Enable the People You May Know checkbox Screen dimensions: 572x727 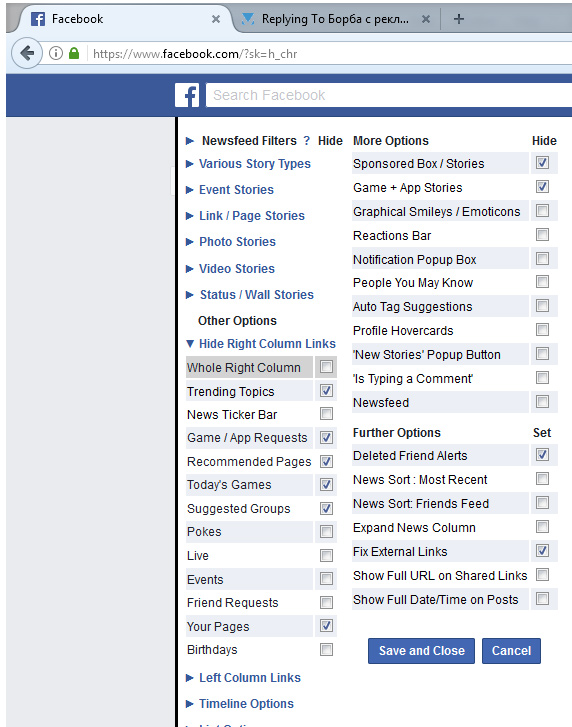click(x=542, y=281)
